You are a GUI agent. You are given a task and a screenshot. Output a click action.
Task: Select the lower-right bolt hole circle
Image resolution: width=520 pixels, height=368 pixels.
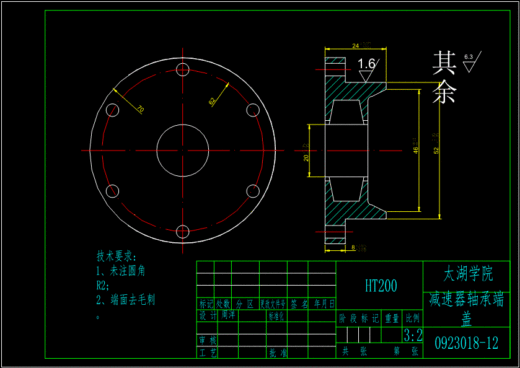[x=253, y=191]
